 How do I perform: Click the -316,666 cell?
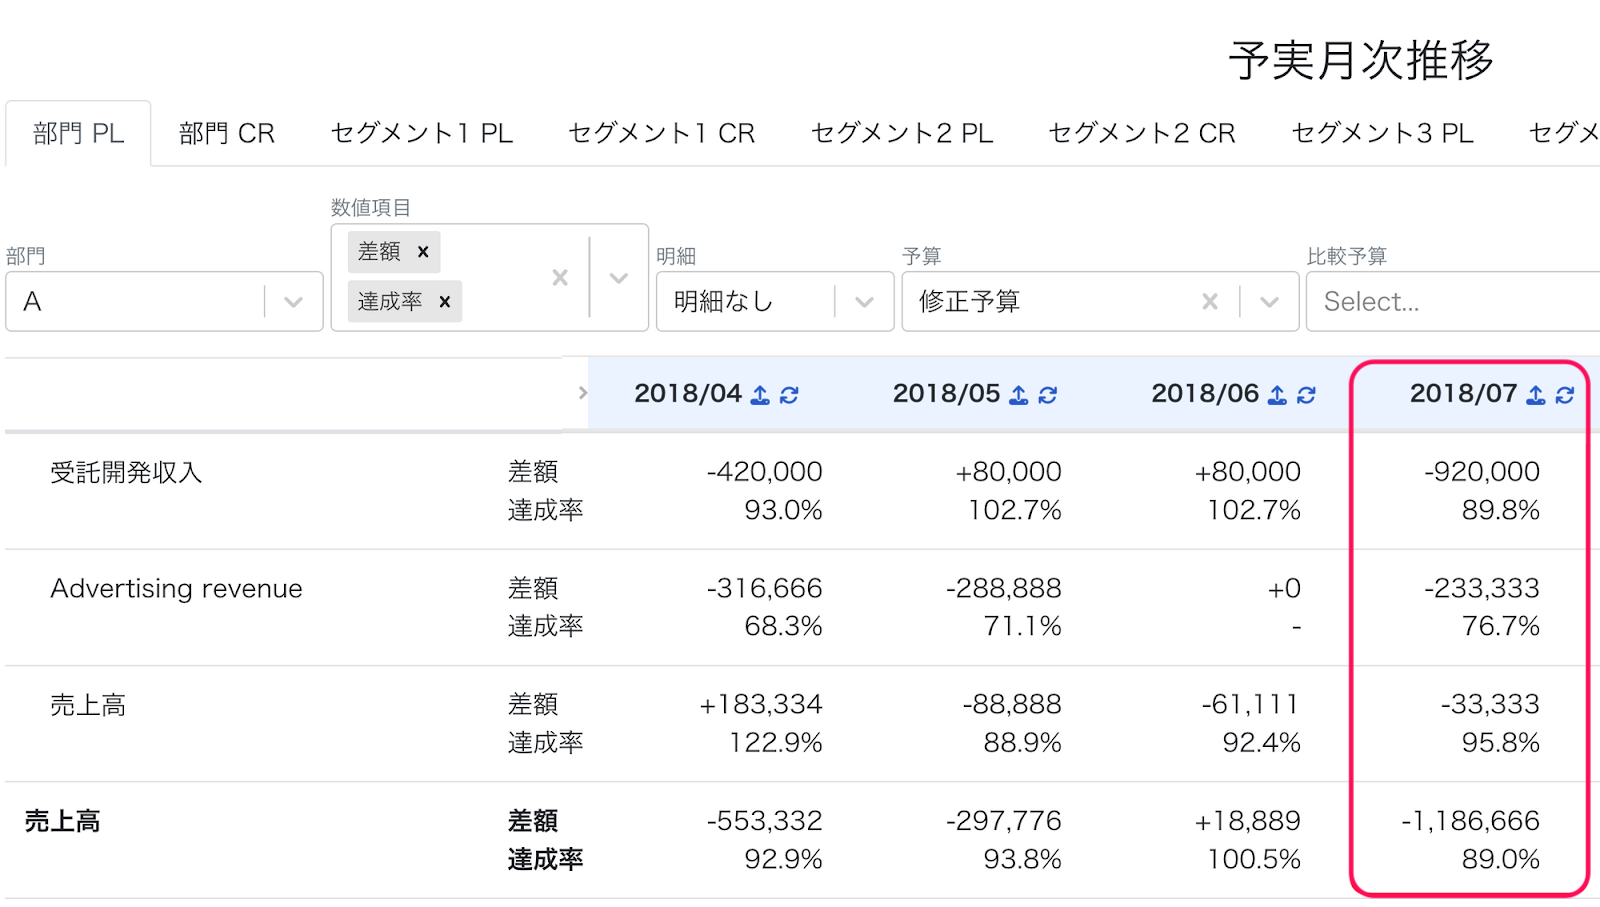pos(765,588)
